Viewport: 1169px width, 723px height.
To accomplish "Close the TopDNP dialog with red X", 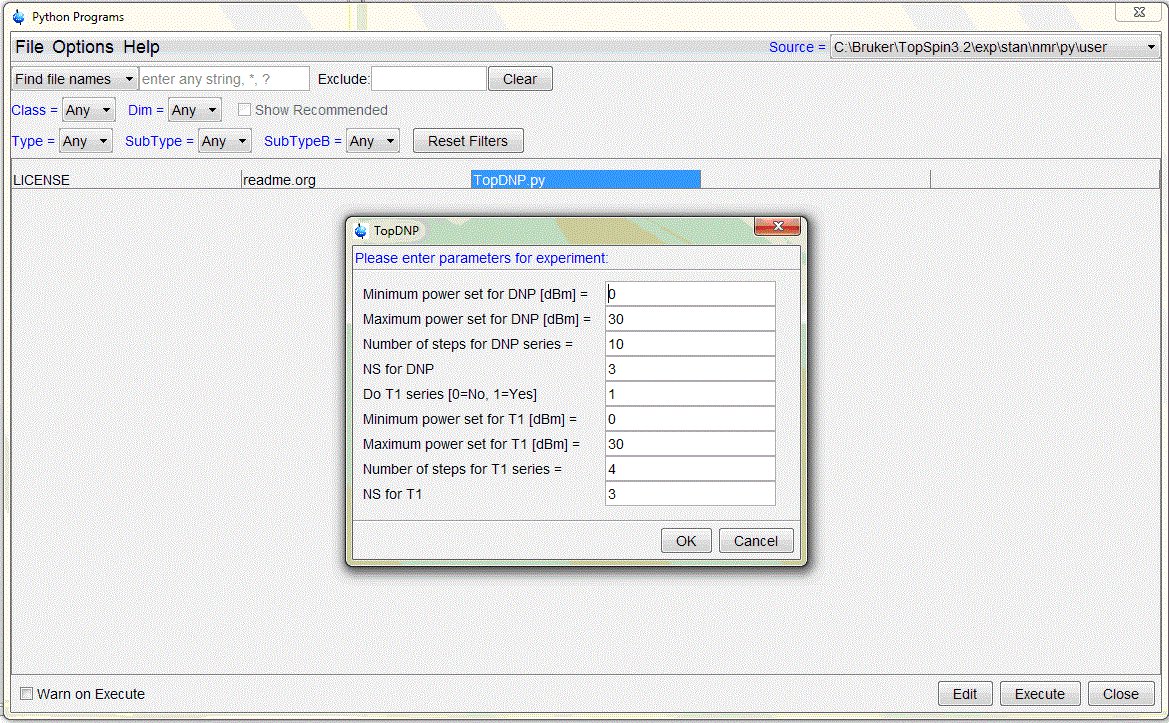I will [x=777, y=229].
